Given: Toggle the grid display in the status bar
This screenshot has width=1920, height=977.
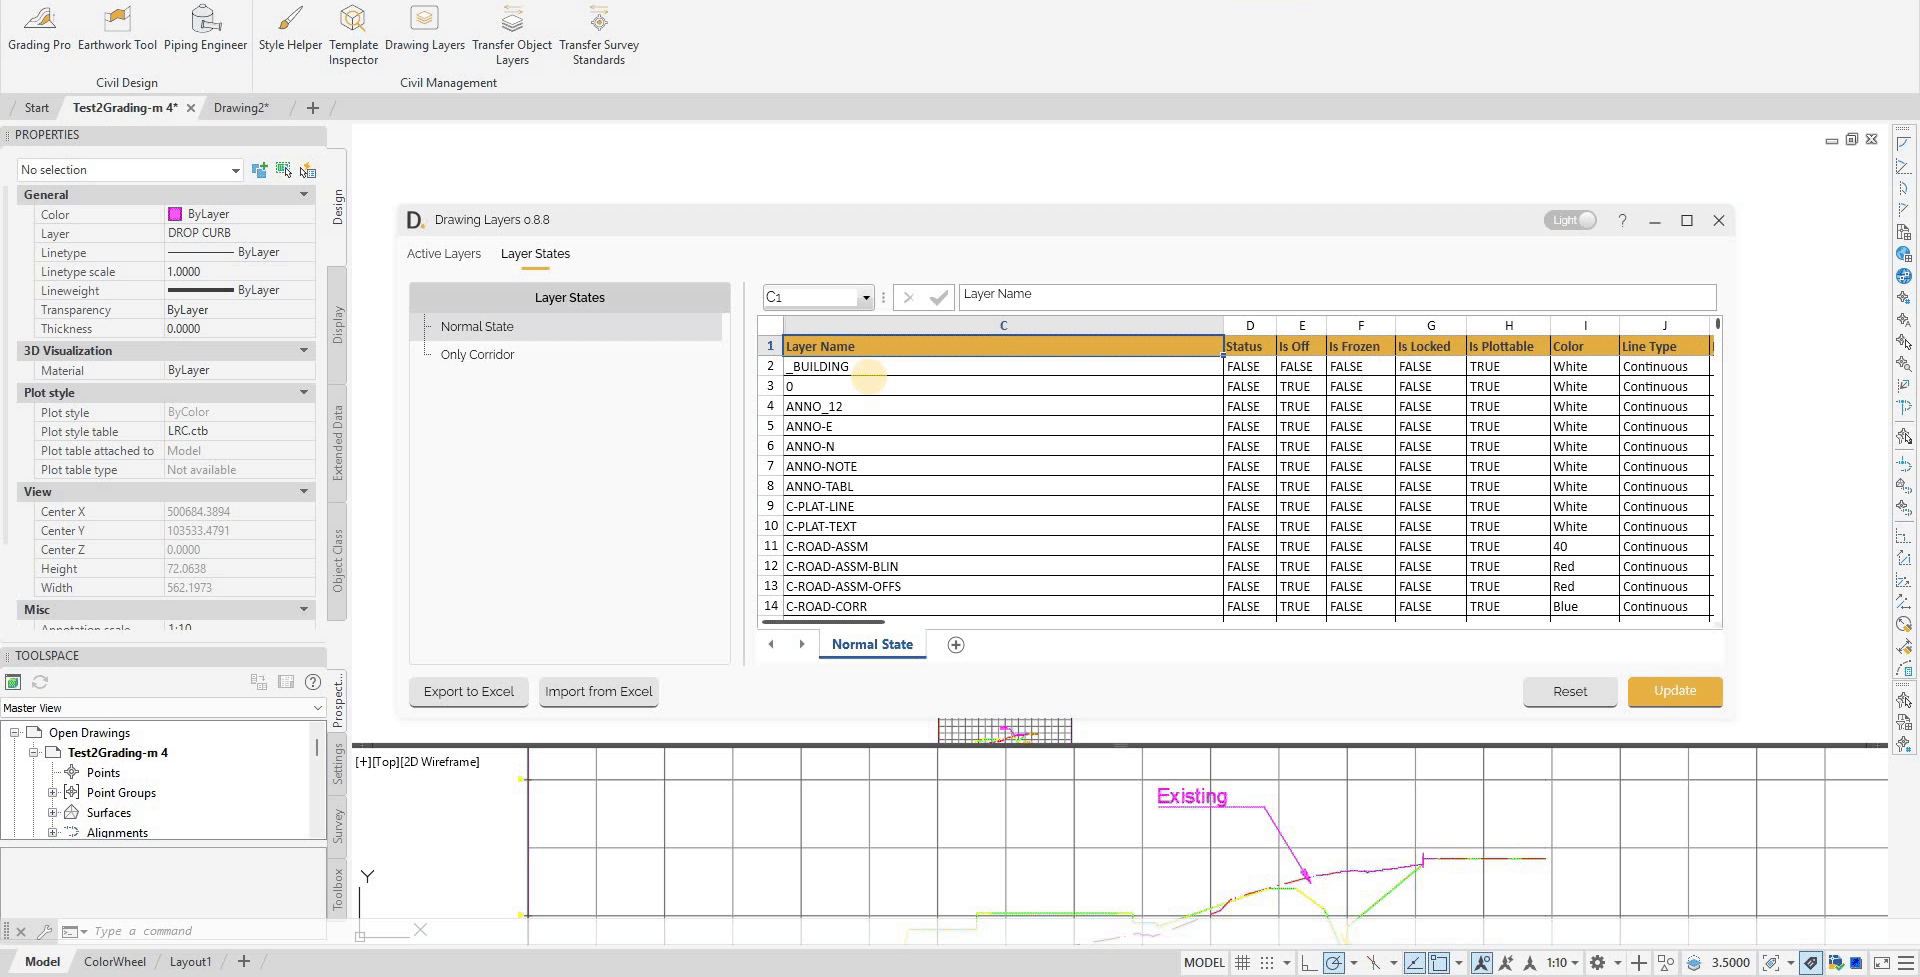Looking at the screenshot, I should pos(1242,962).
